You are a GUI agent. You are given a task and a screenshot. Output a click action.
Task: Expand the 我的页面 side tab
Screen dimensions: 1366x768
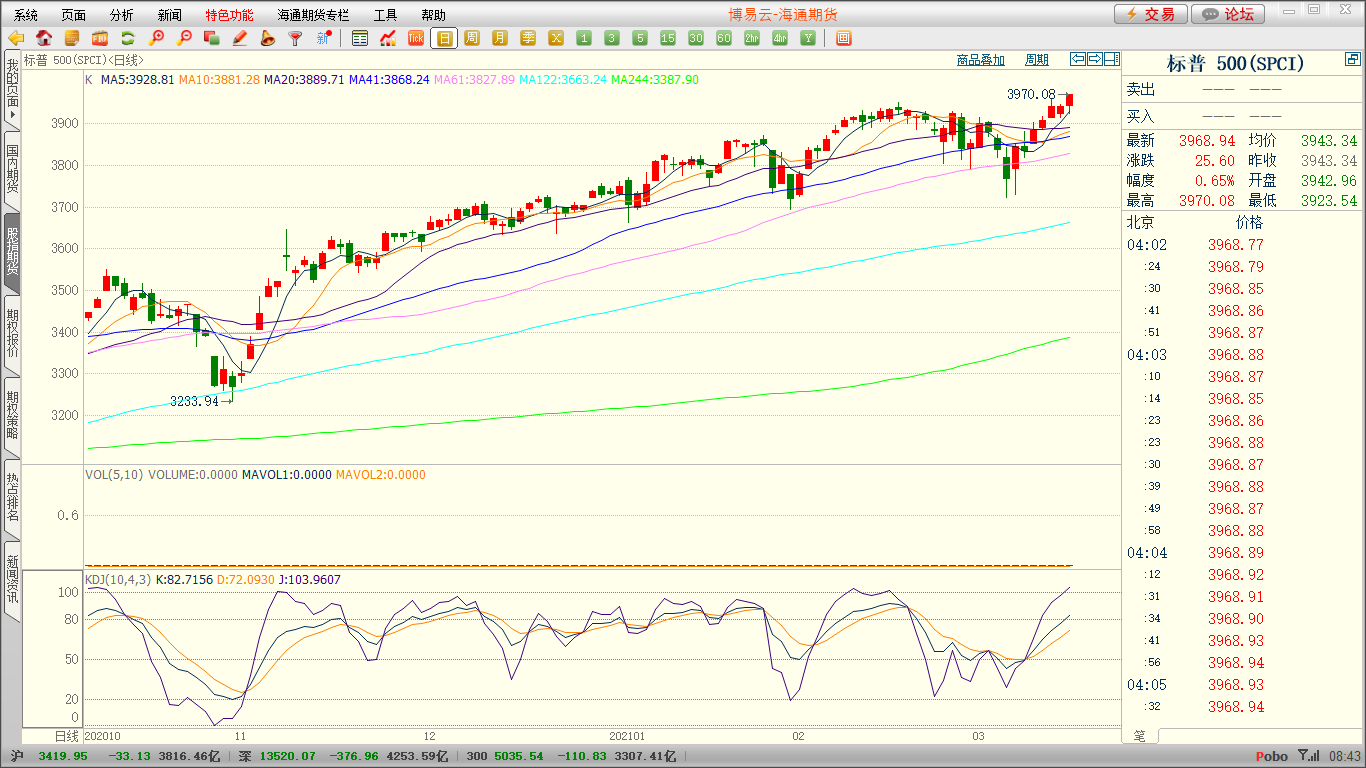12,88
